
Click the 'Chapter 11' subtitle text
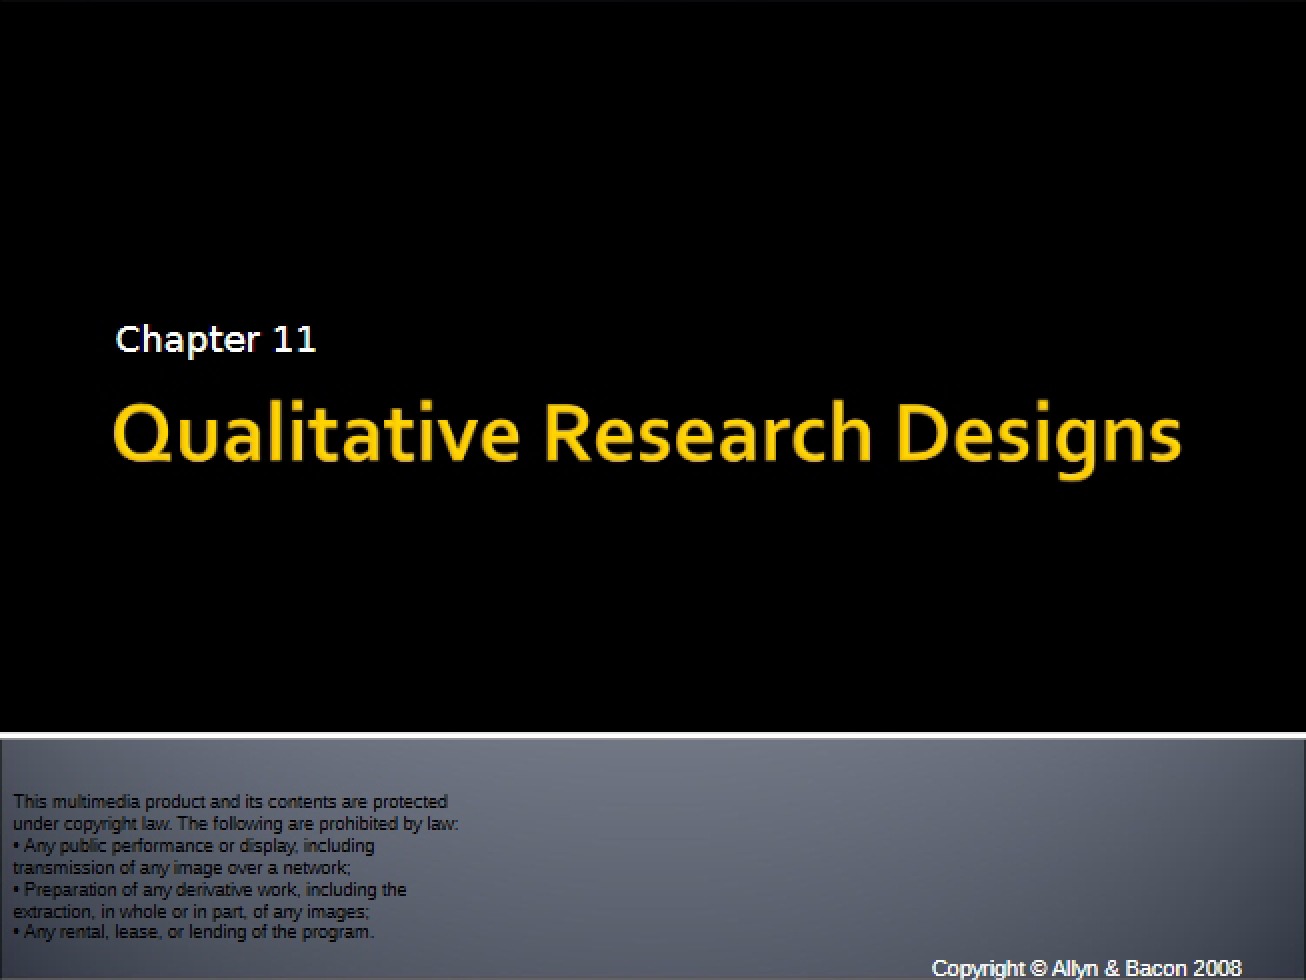point(216,340)
